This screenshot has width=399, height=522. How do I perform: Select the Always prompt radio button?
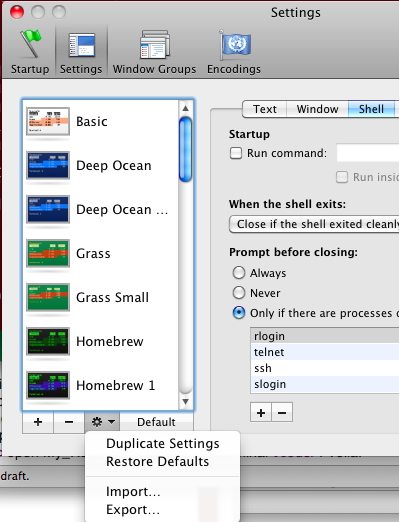(x=239, y=273)
